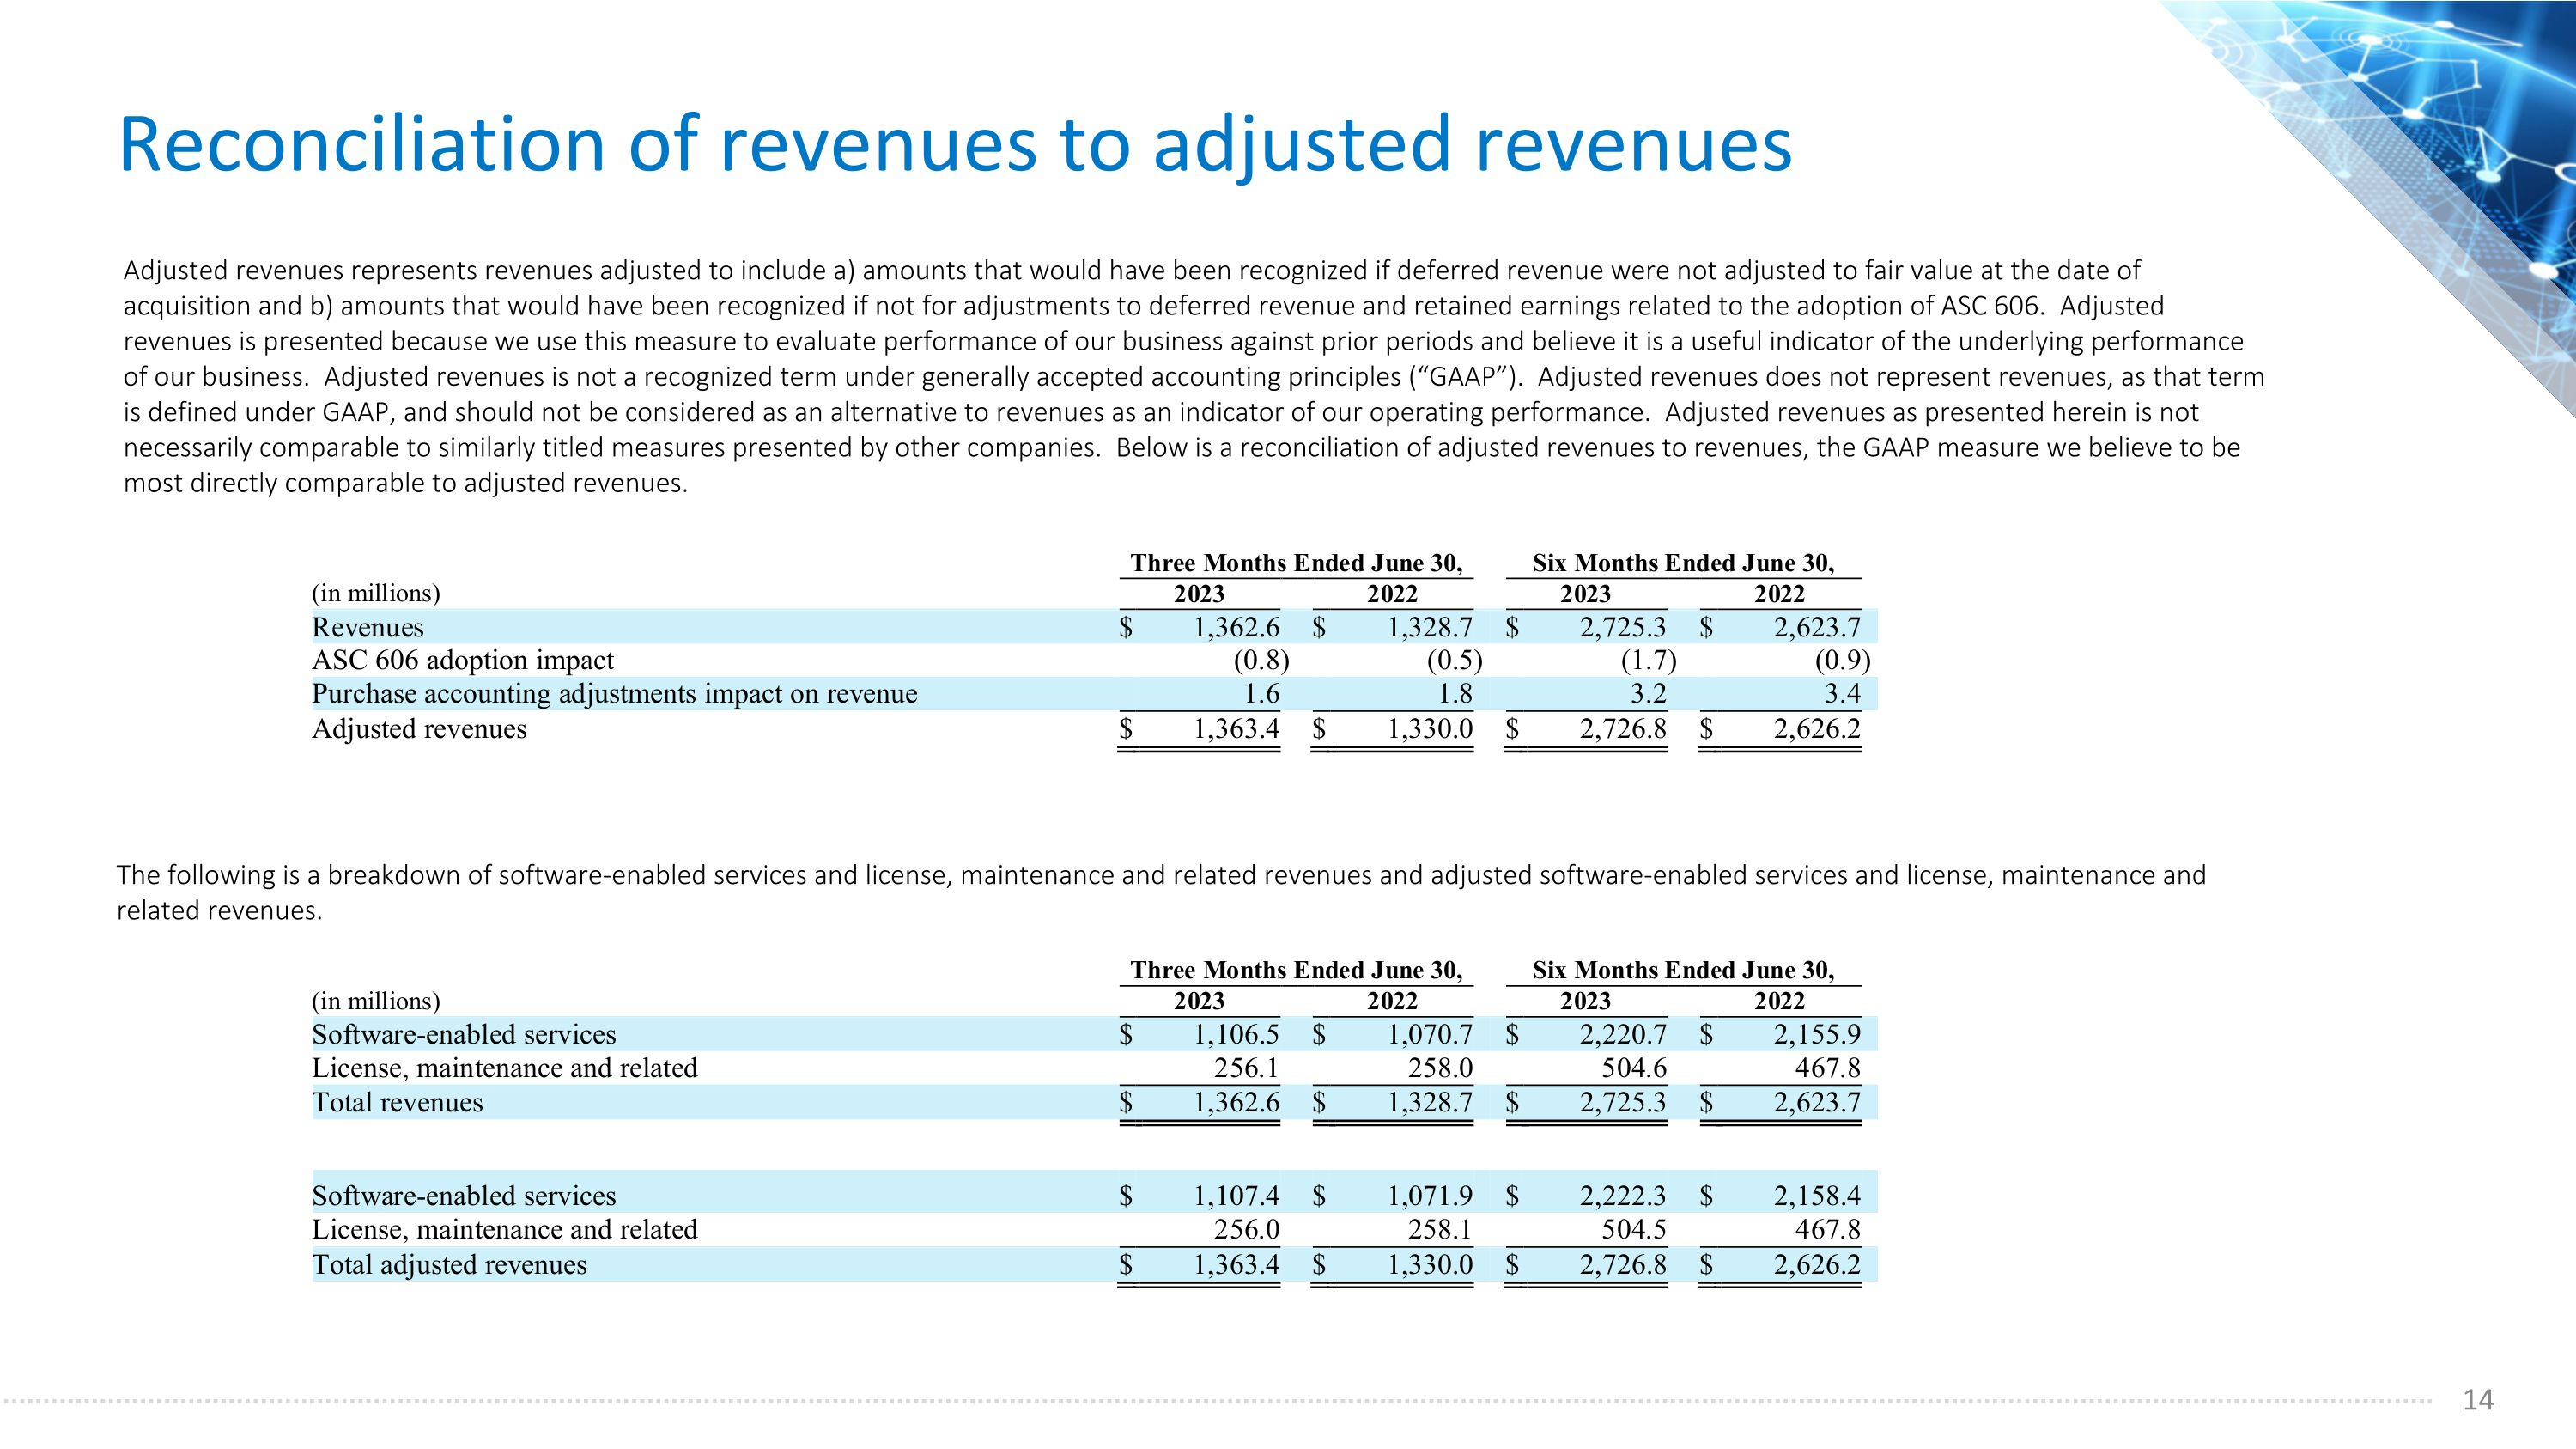Click 'Total adjusted revenues' row label

(449, 1265)
